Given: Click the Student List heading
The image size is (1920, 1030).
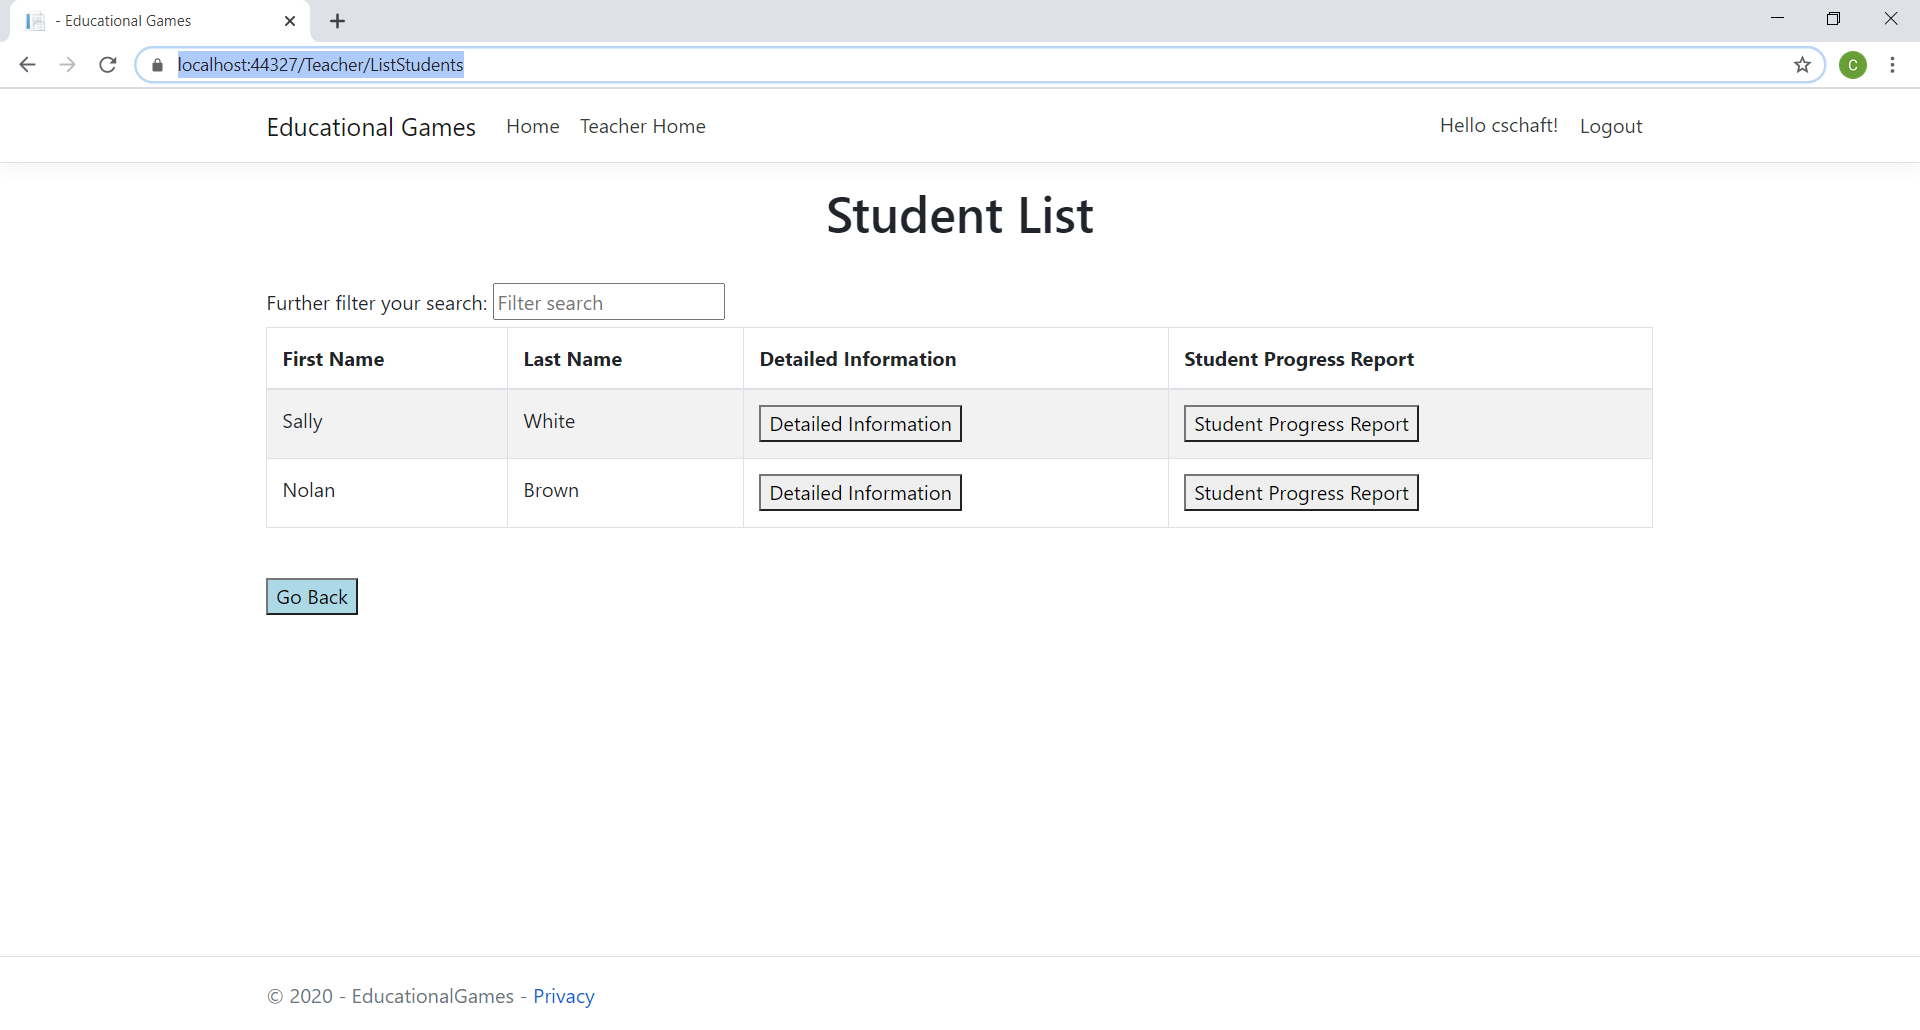Looking at the screenshot, I should point(960,215).
